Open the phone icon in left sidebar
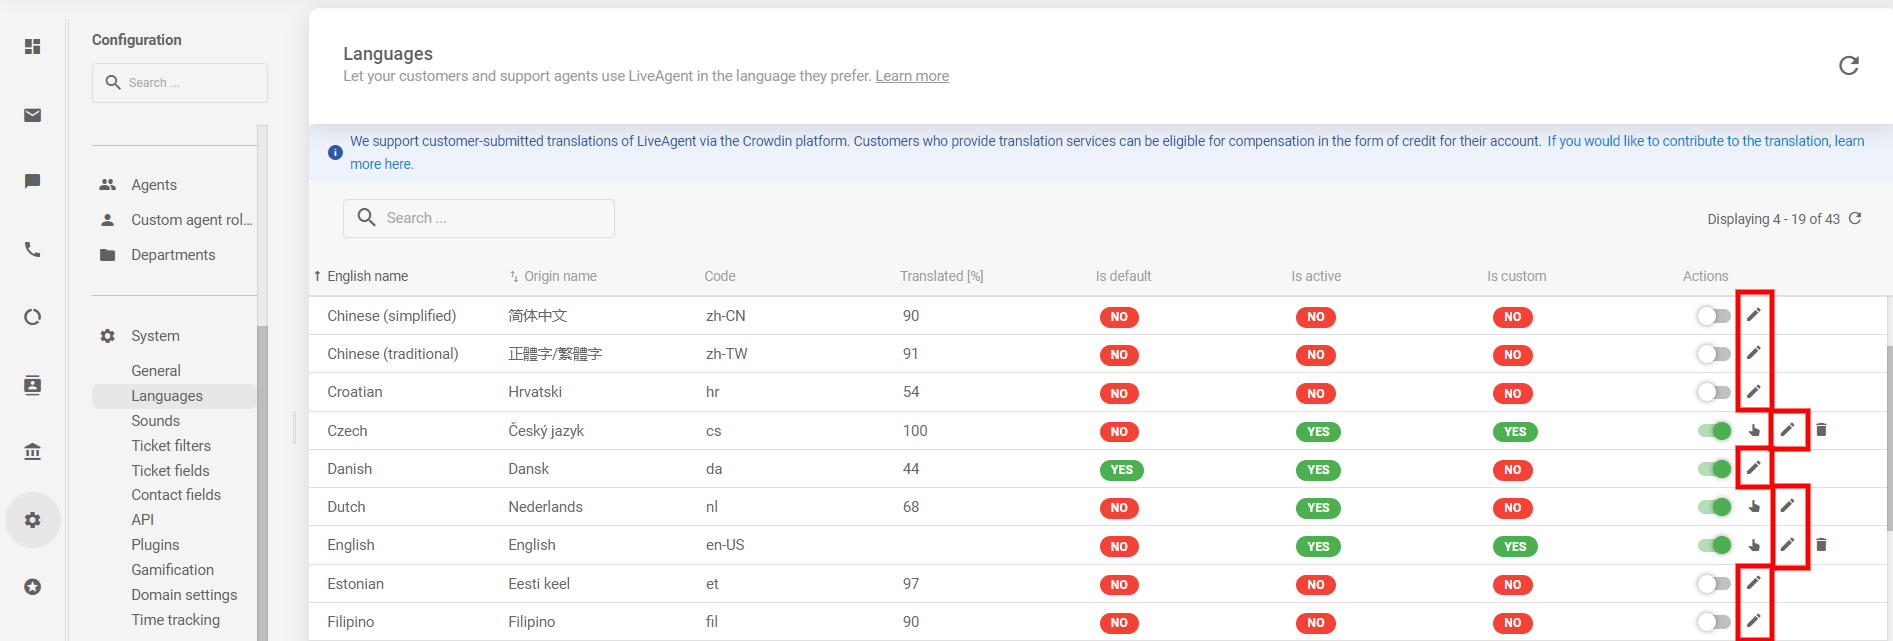 coord(33,250)
